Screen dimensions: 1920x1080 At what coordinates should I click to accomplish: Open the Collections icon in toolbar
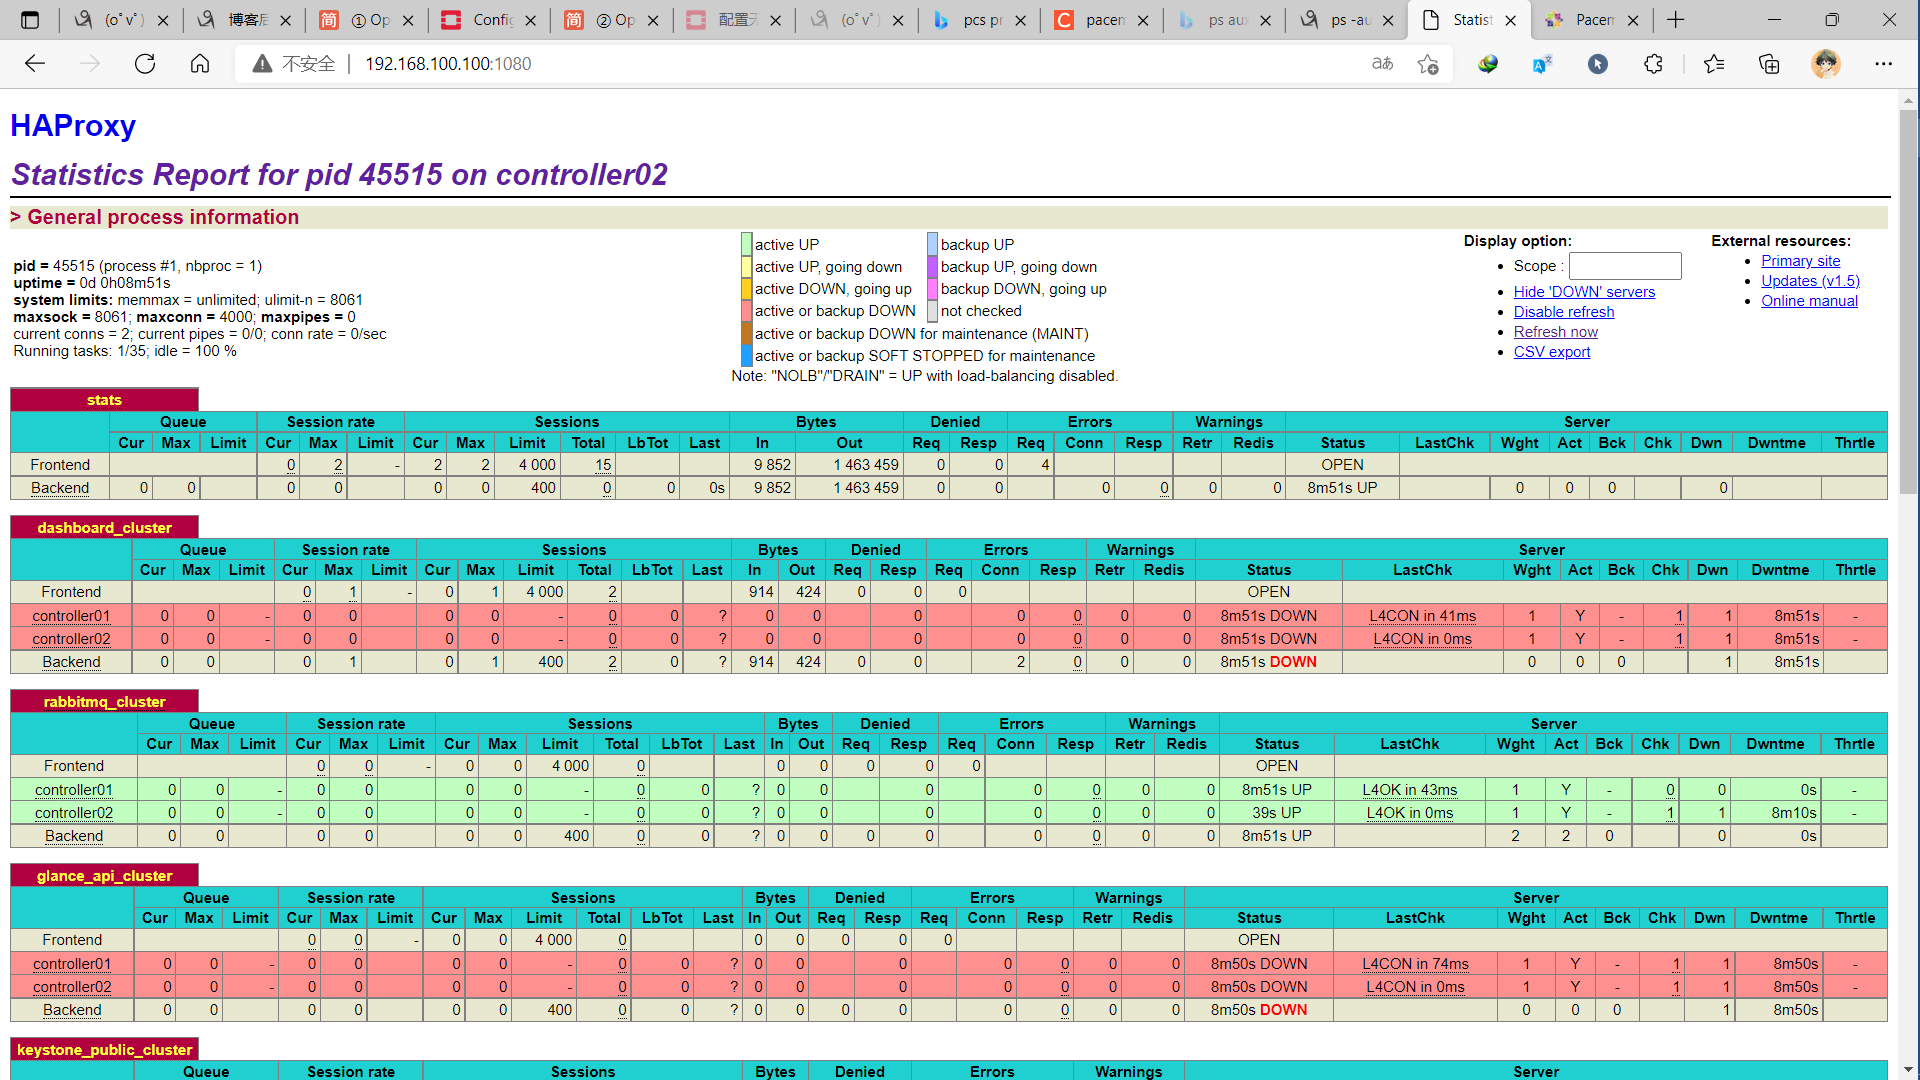tap(1769, 64)
